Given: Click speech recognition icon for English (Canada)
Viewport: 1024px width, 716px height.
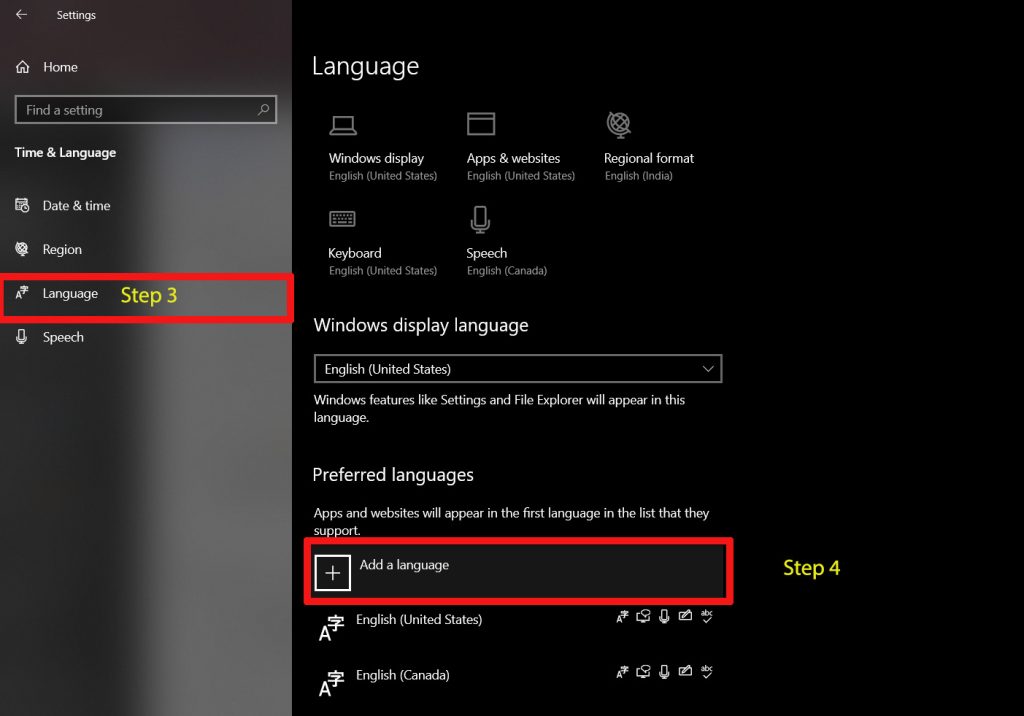Looking at the screenshot, I should click(664, 672).
